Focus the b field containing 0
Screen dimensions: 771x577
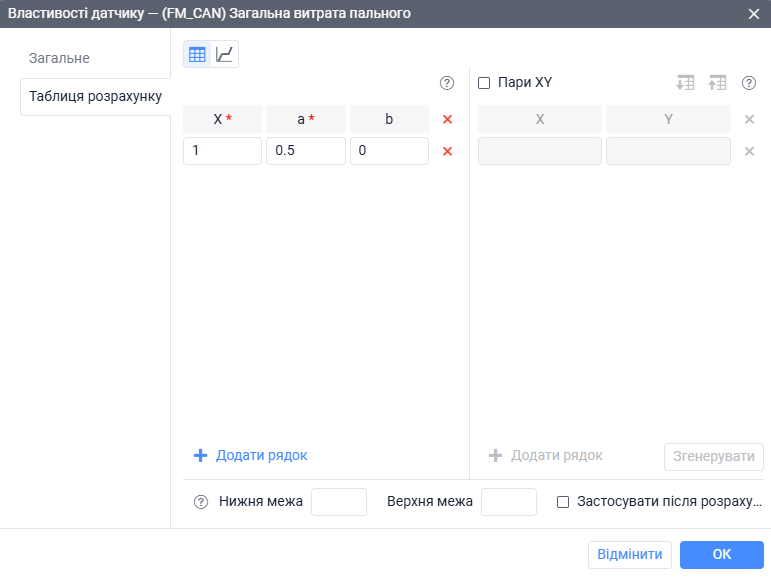click(x=389, y=151)
